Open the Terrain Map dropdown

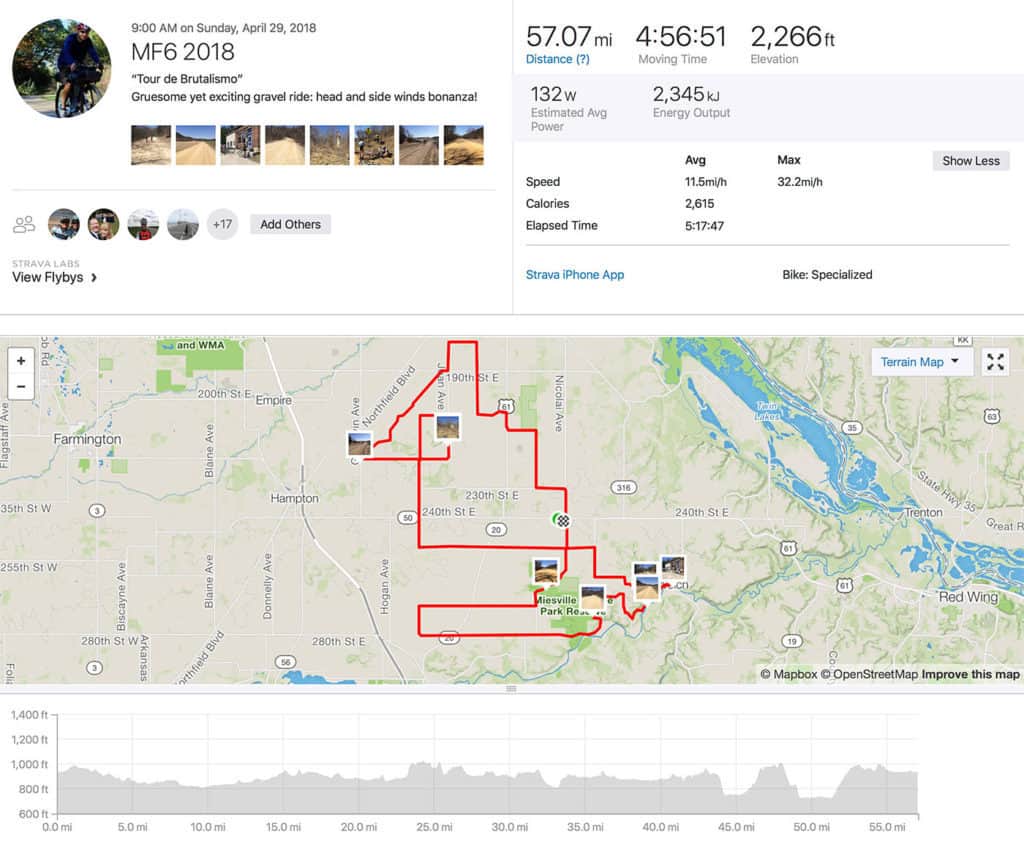click(x=920, y=362)
